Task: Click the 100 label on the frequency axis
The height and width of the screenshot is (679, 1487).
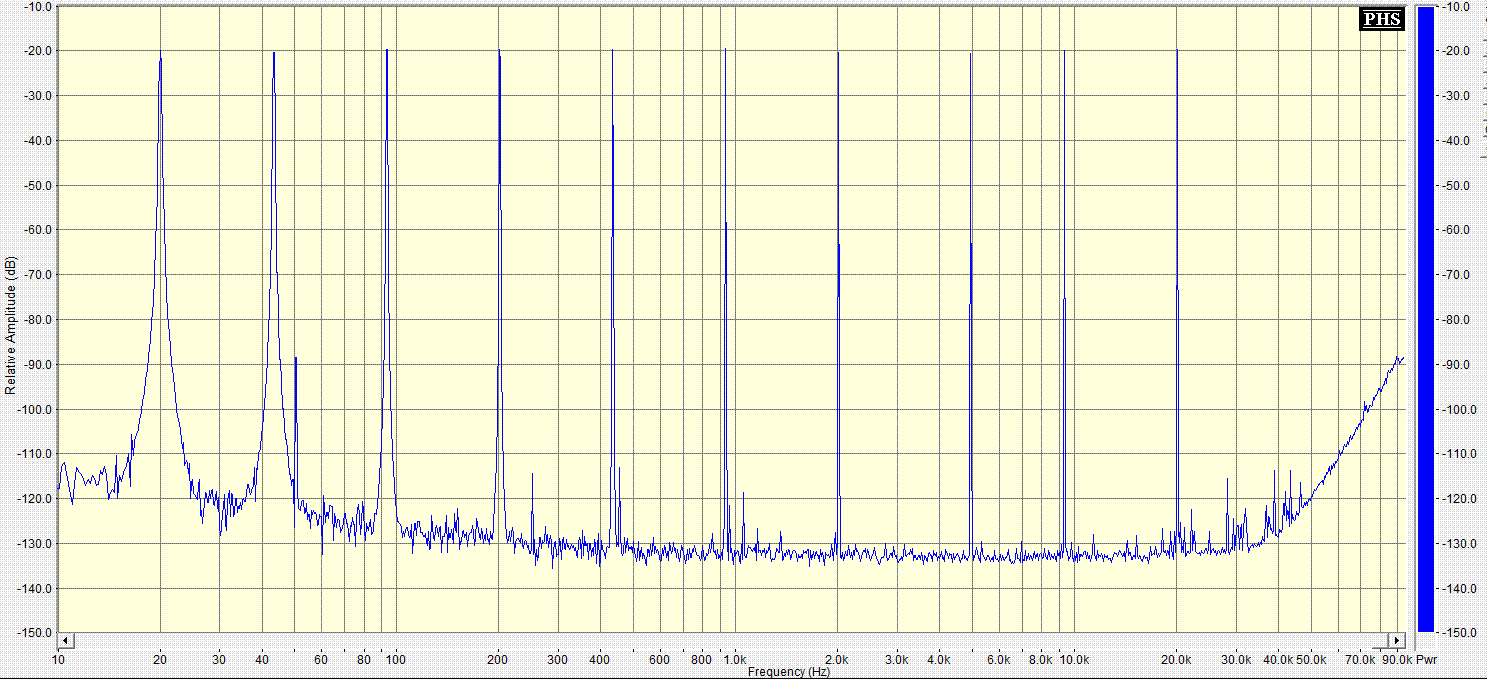Action: coord(396,660)
